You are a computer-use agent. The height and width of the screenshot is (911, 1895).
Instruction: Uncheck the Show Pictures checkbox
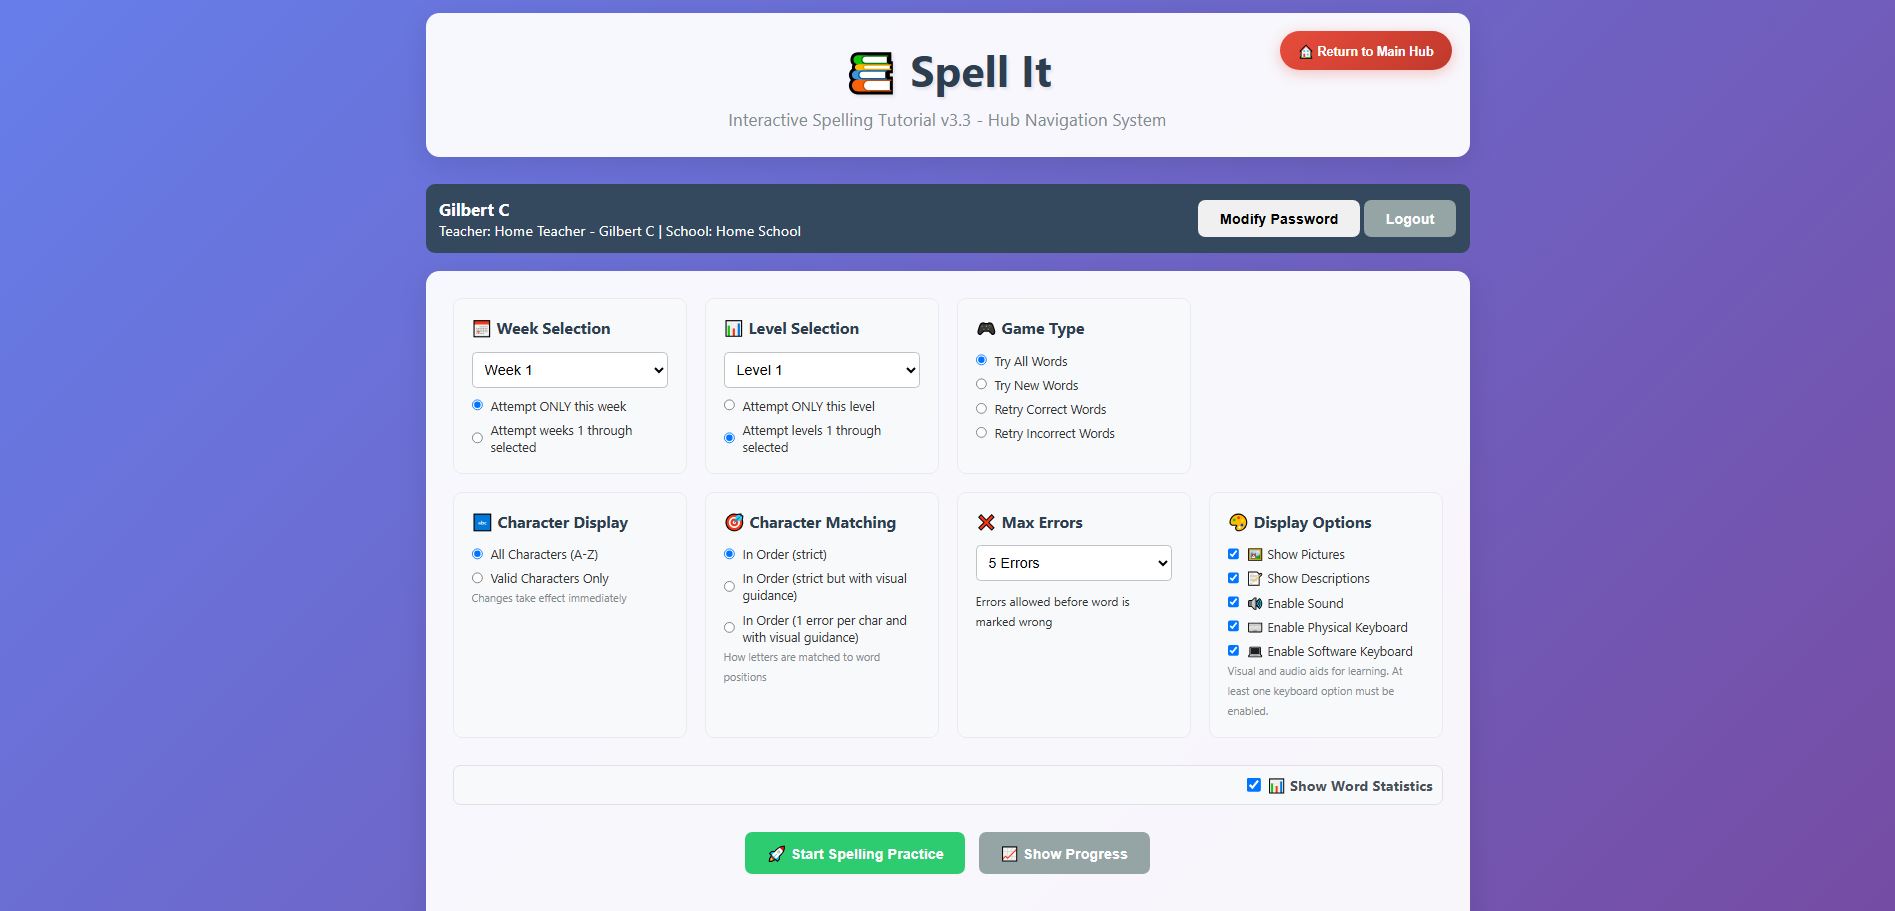click(x=1233, y=554)
